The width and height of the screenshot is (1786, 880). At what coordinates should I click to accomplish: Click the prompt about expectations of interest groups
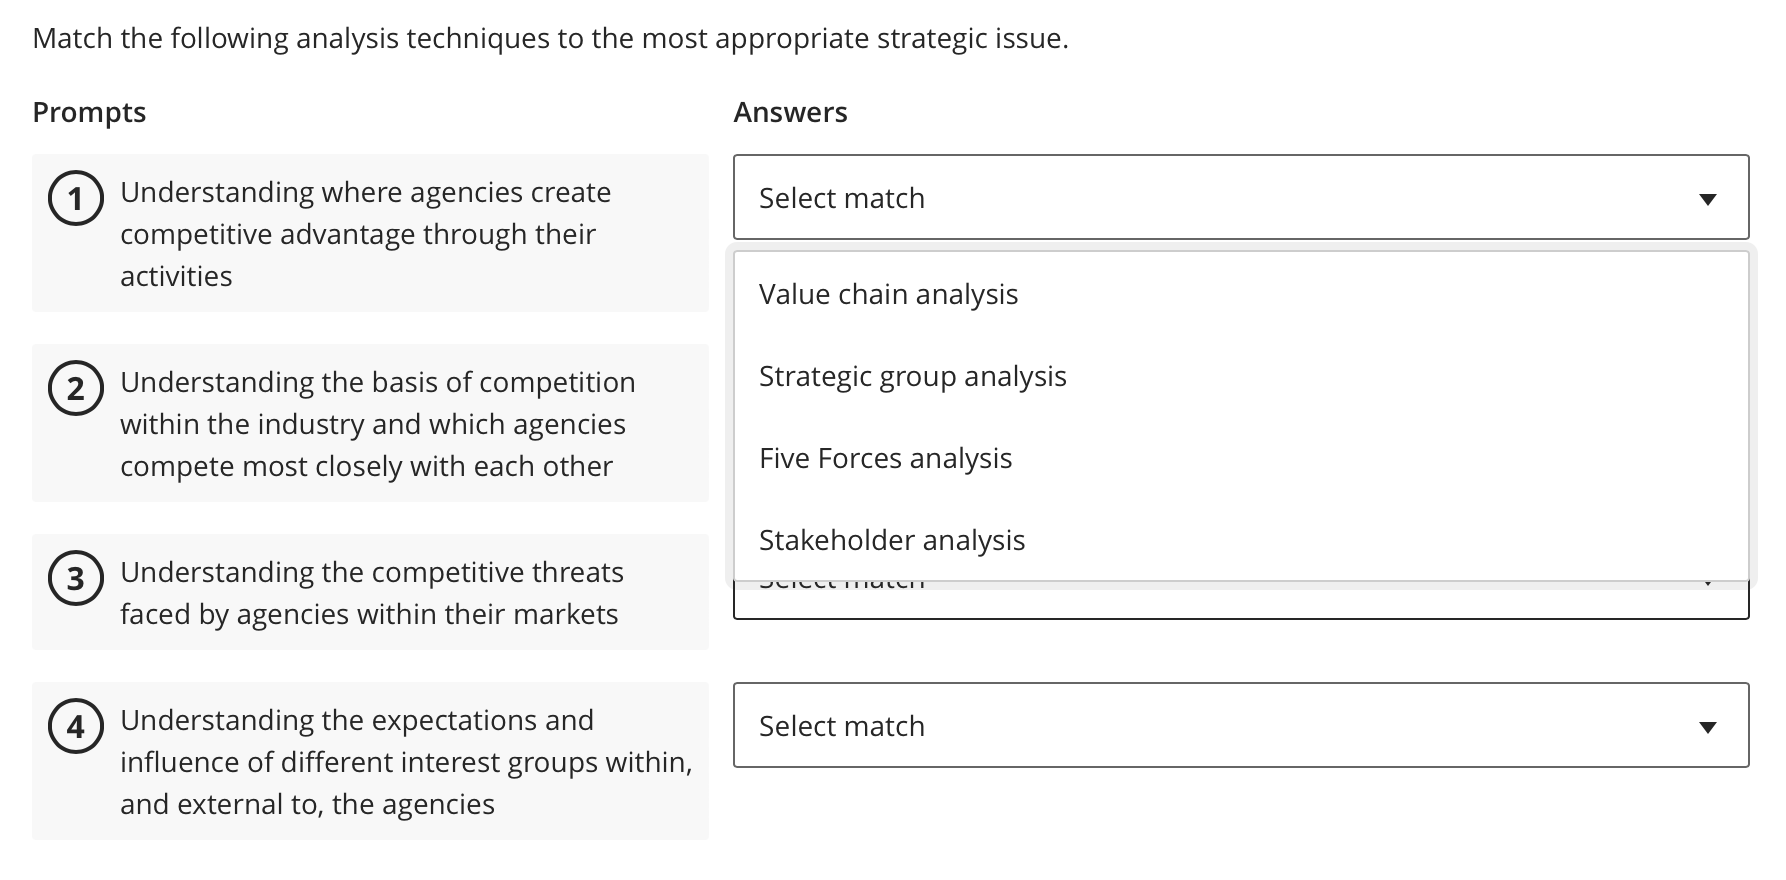406,762
